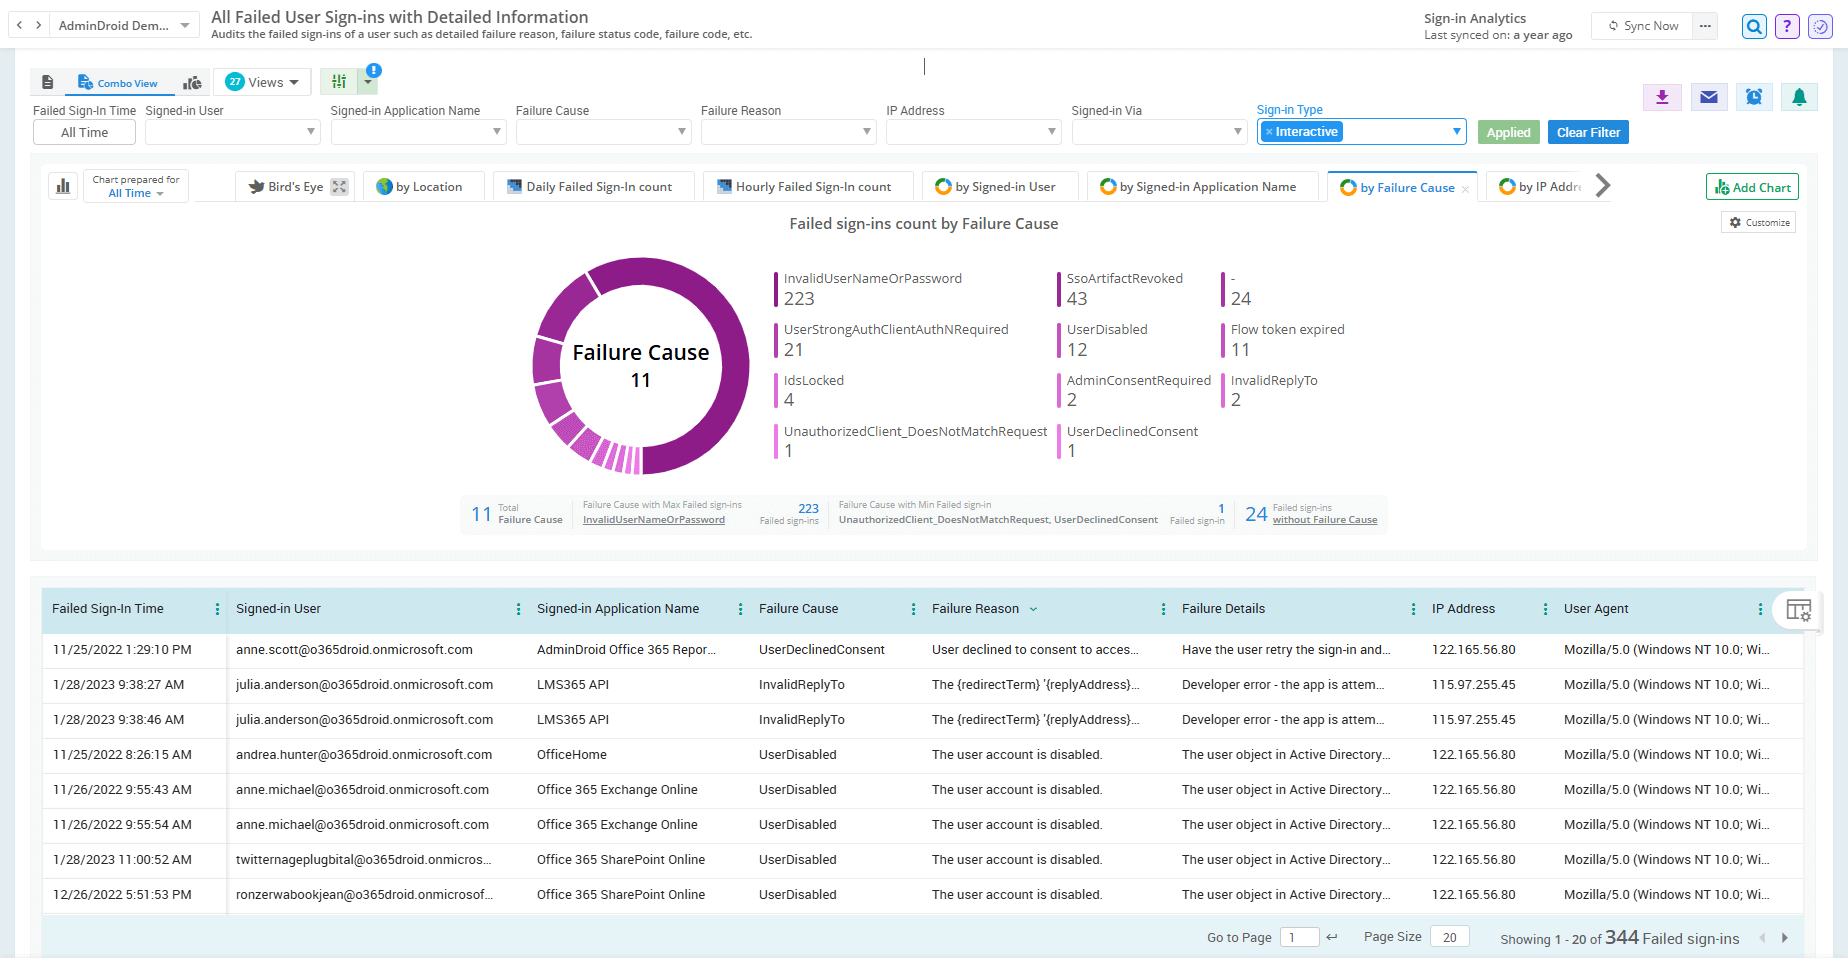
Task: Switch to chart-only view icon
Action: pyautogui.click(x=193, y=82)
